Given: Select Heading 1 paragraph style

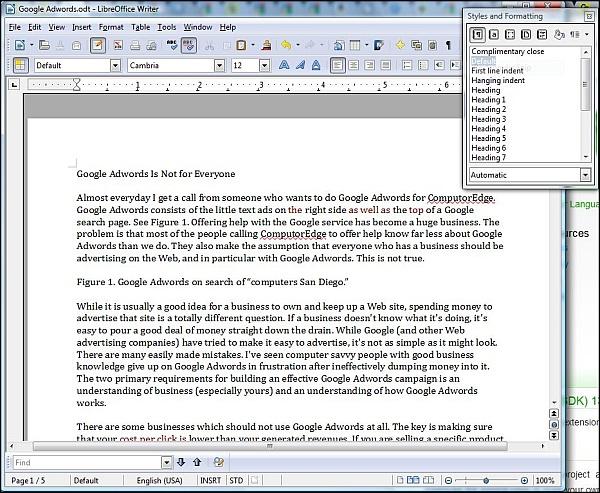Looking at the screenshot, I should [x=488, y=100].
